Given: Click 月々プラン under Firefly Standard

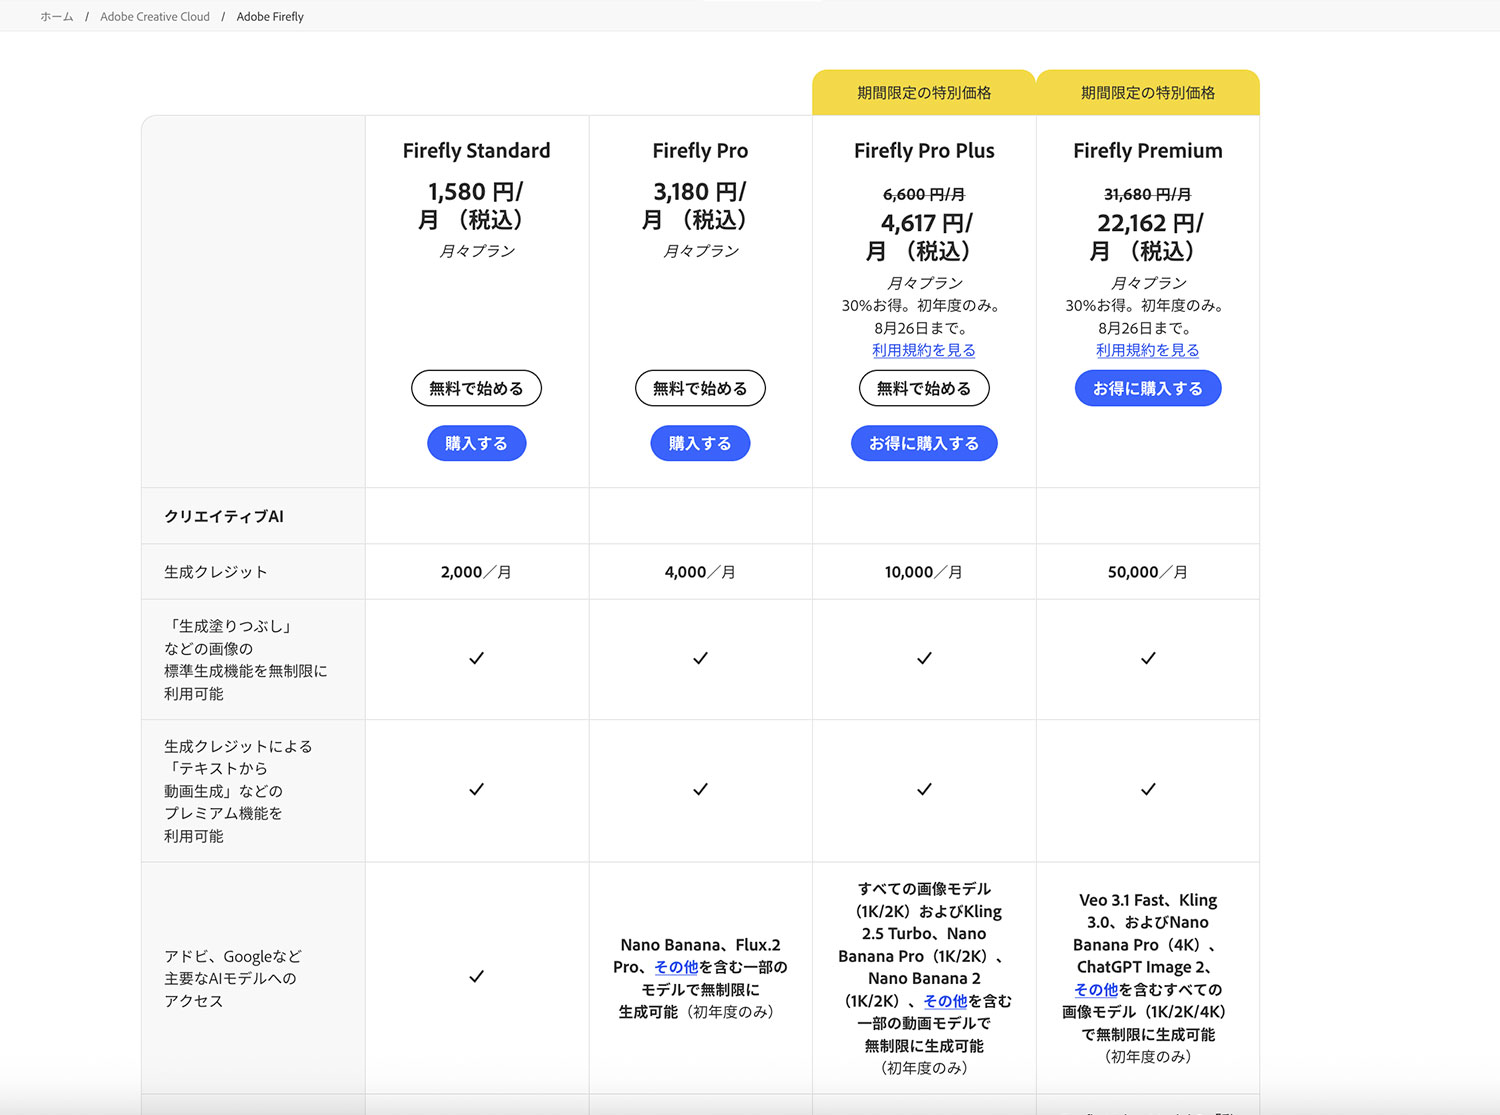Looking at the screenshot, I should pos(476,251).
